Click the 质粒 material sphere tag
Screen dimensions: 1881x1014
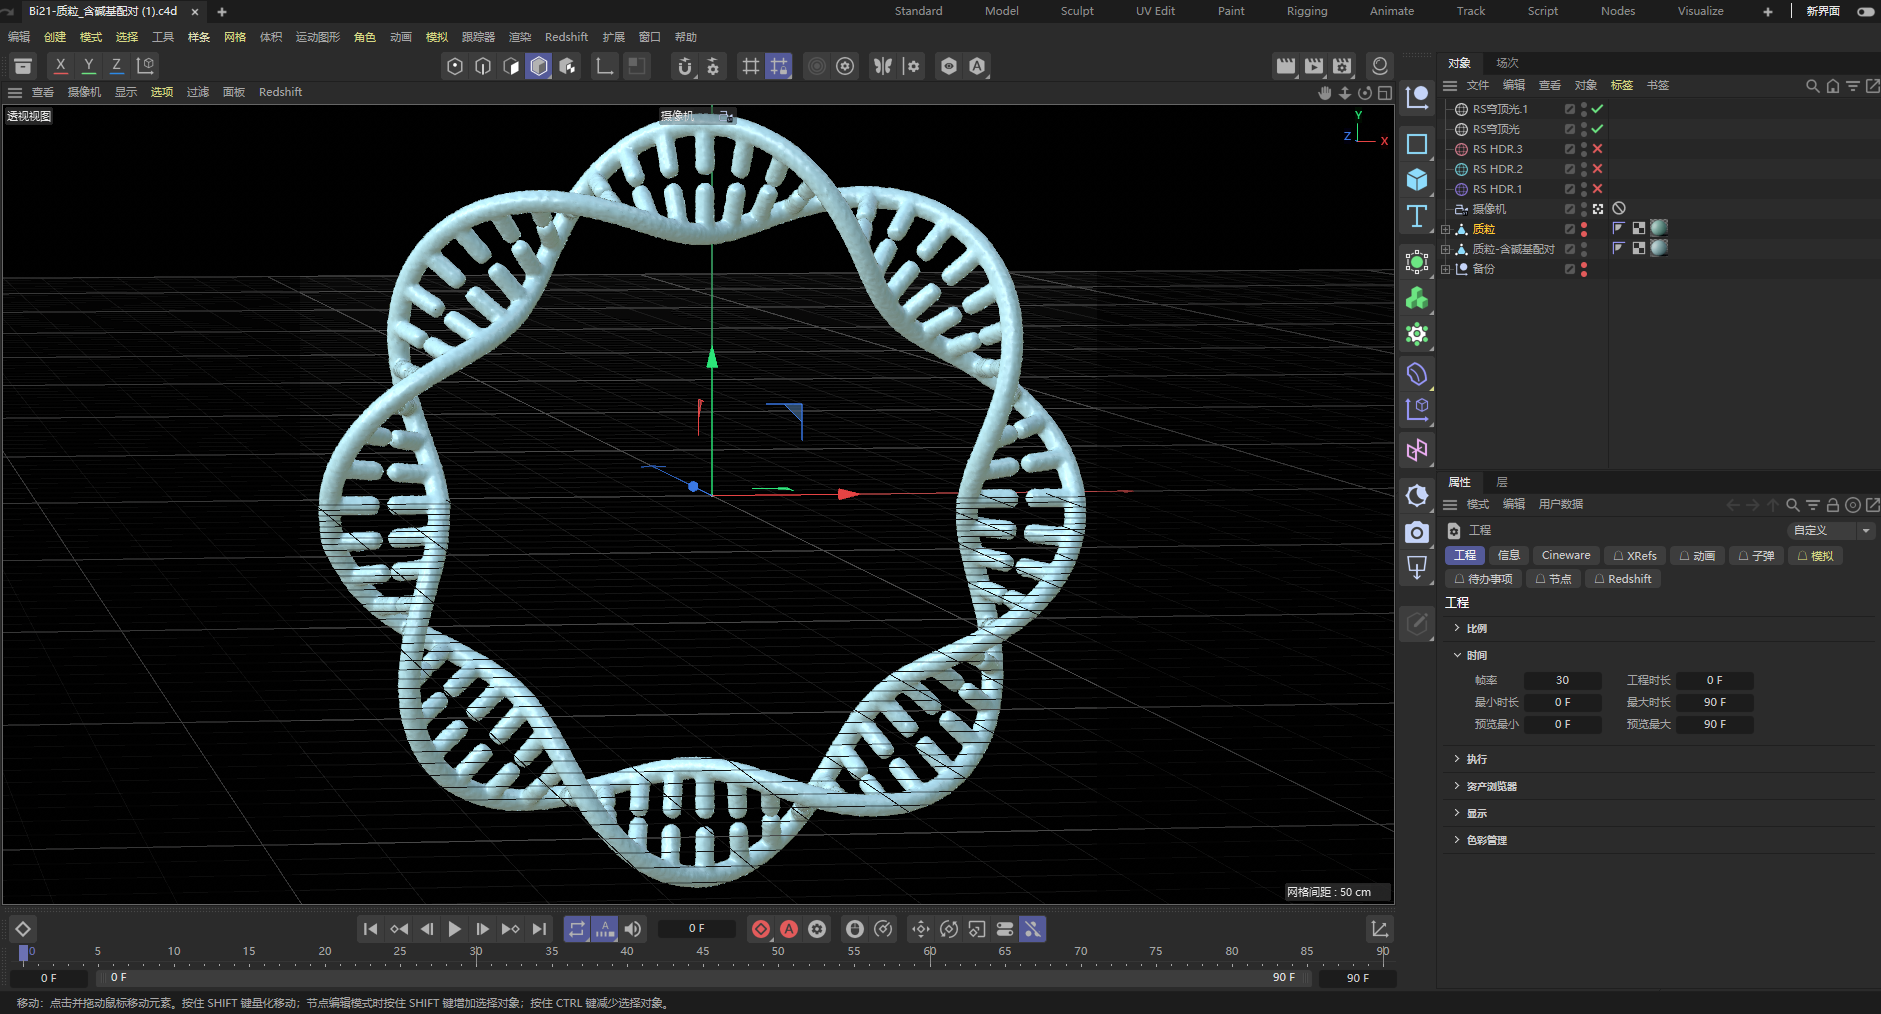point(1659,228)
